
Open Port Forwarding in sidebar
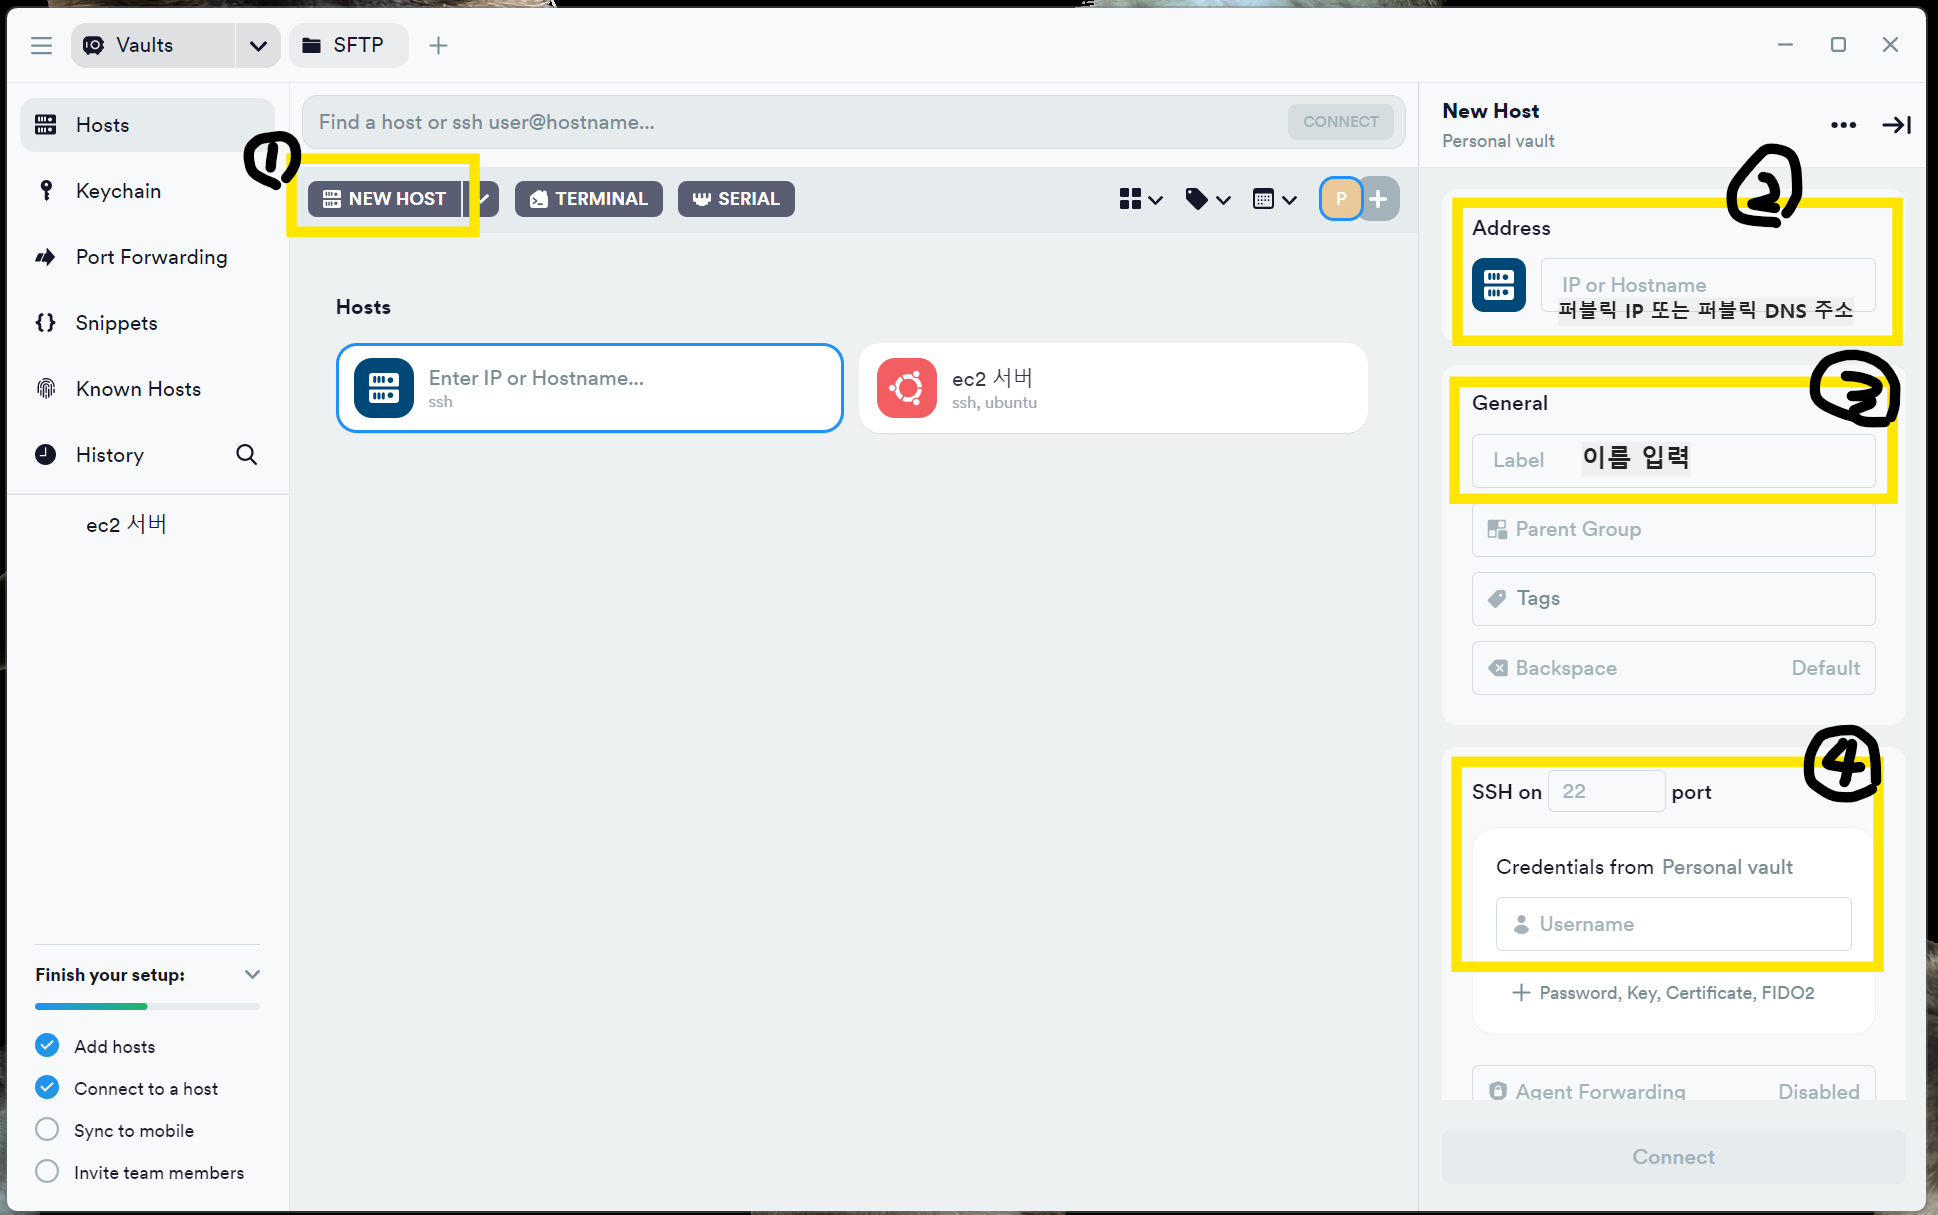pyautogui.click(x=151, y=257)
